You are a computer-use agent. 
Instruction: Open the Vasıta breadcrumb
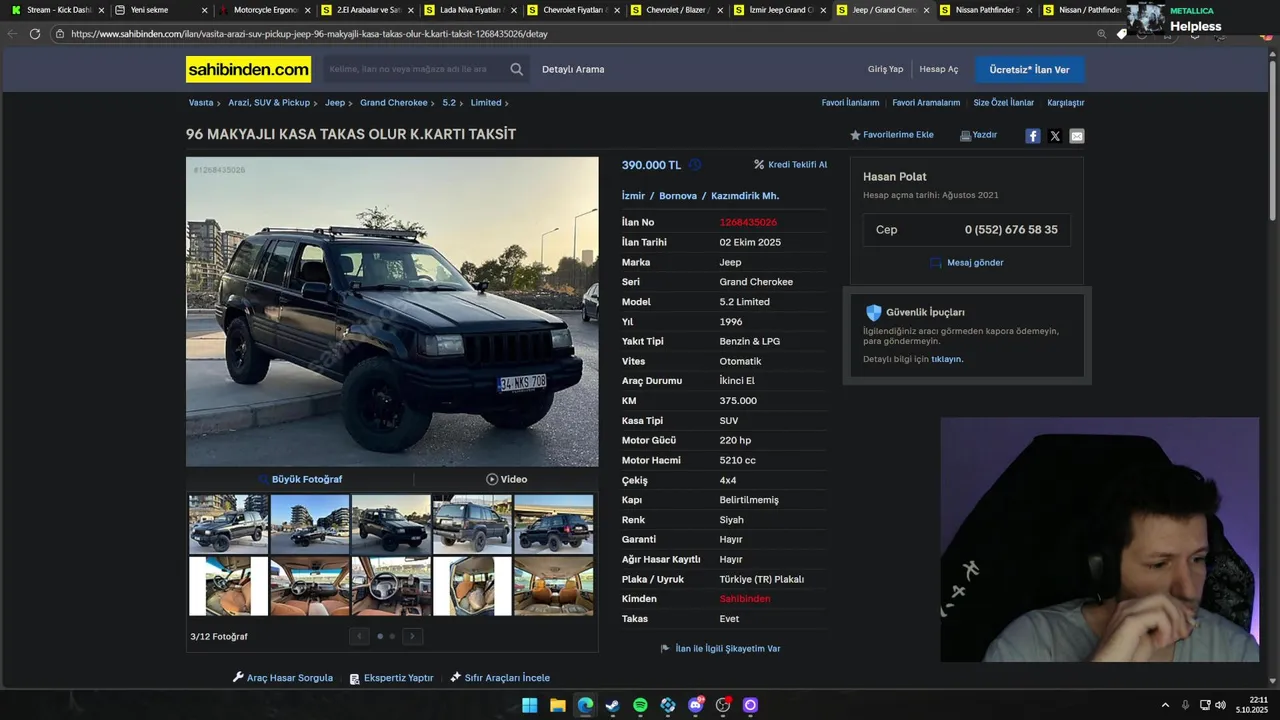[201, 103]
